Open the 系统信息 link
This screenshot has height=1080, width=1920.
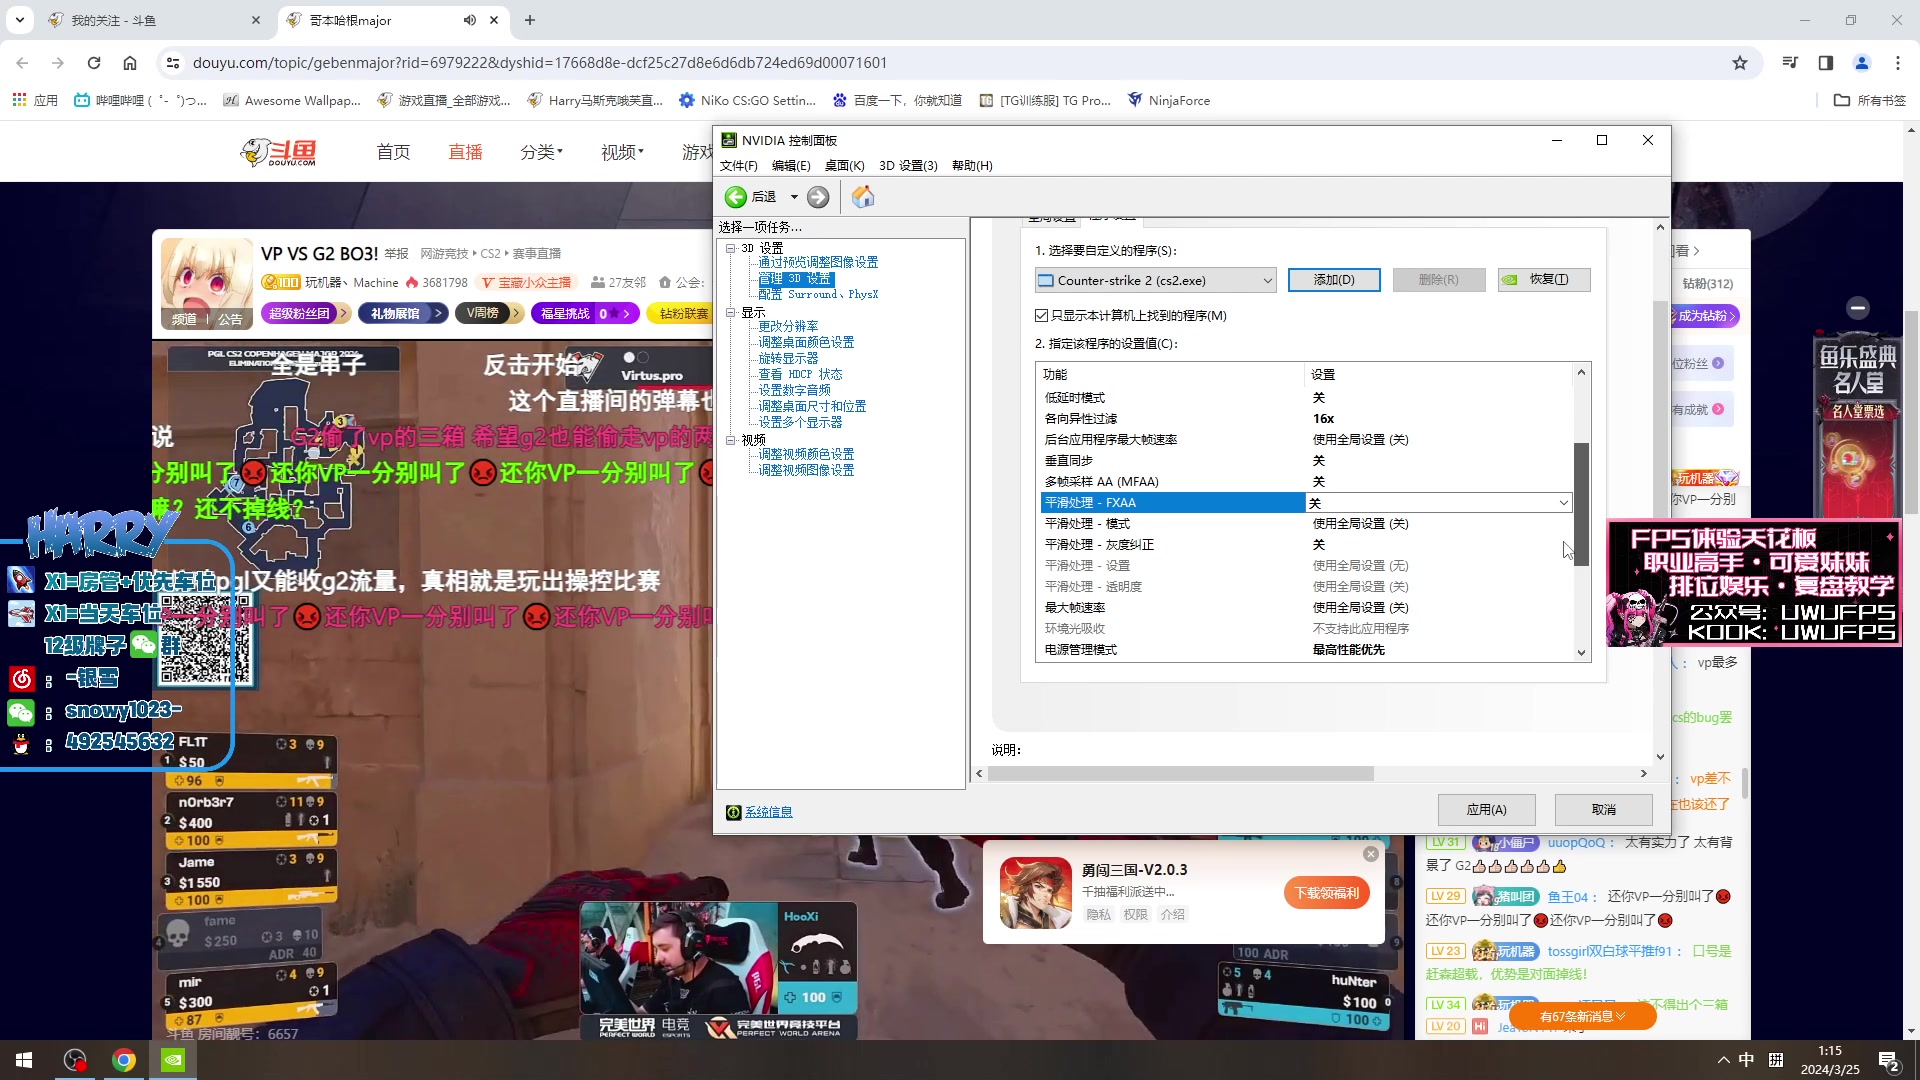click(x=768, y=812)
